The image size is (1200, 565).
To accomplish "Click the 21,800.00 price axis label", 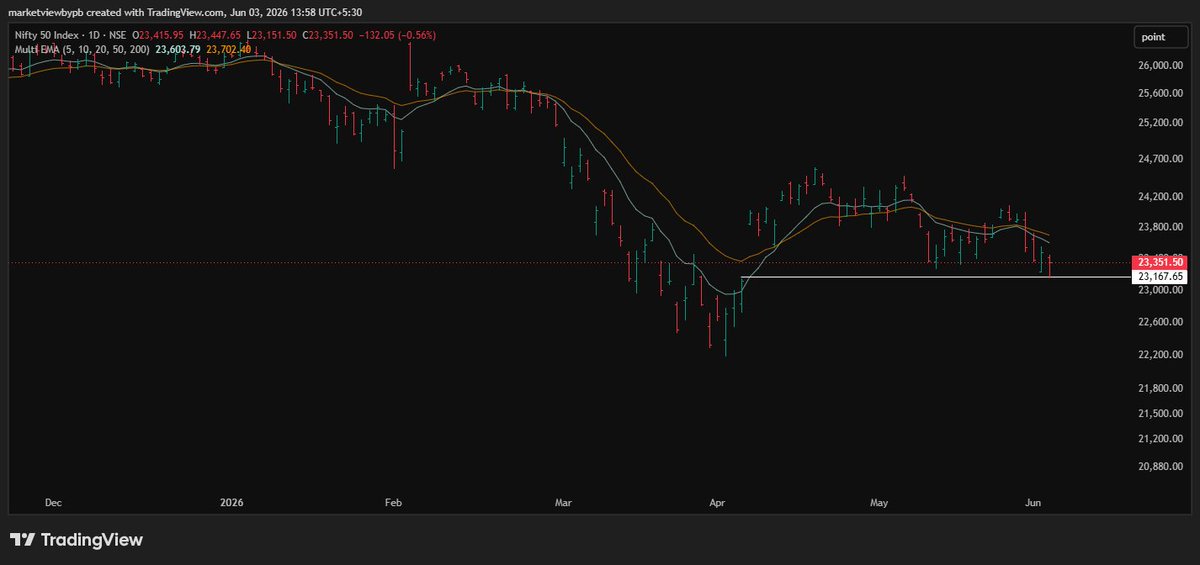I will (x=1160, y=388).
